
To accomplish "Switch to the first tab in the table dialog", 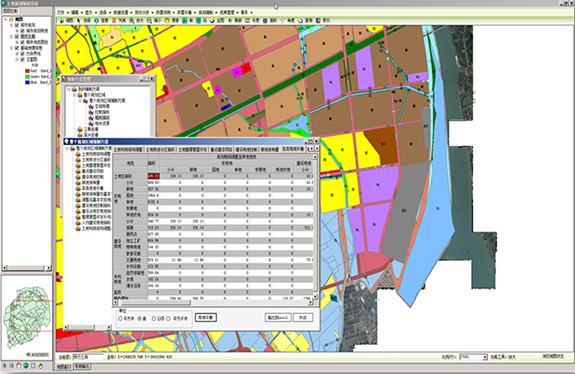I will [128, 150].
